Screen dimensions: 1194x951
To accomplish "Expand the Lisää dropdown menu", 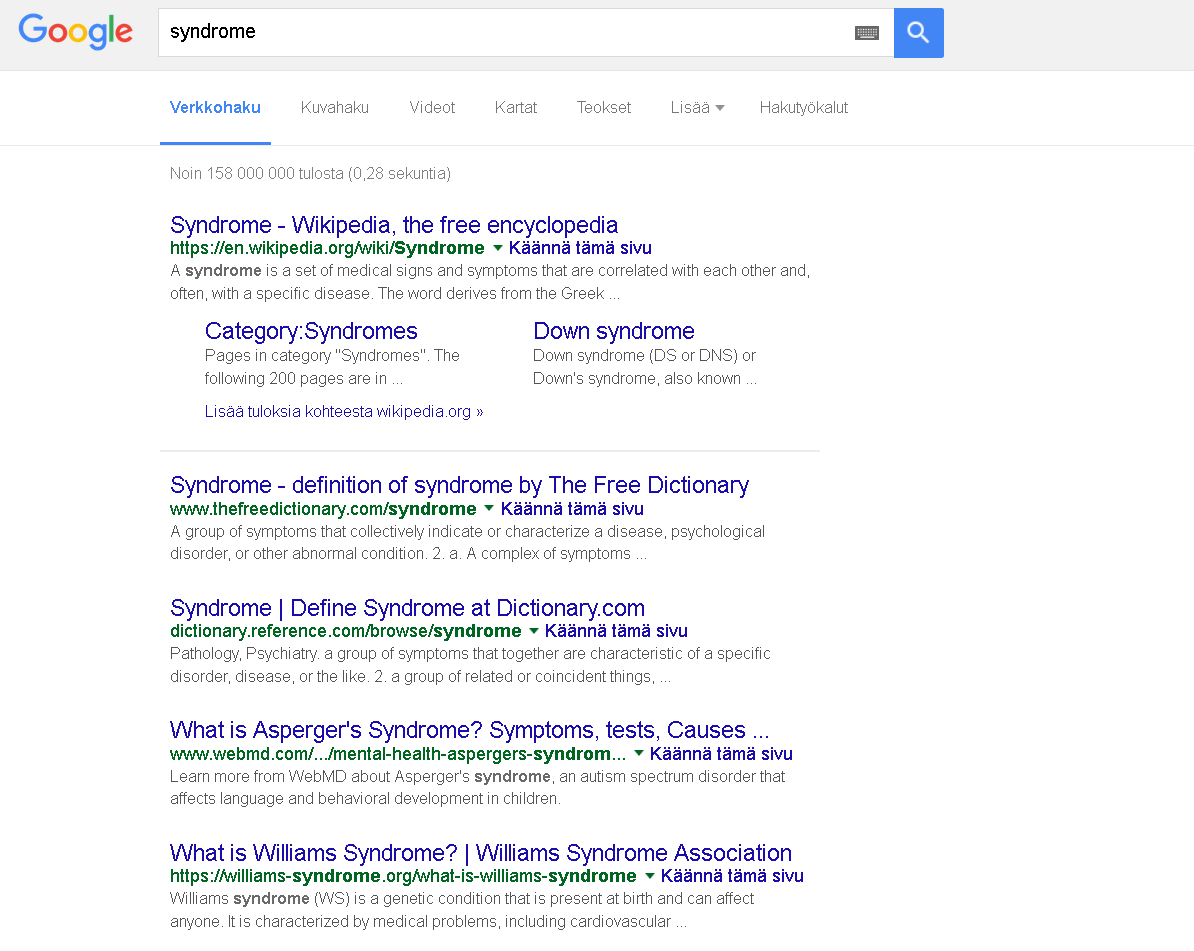I will tap(697, 108).
